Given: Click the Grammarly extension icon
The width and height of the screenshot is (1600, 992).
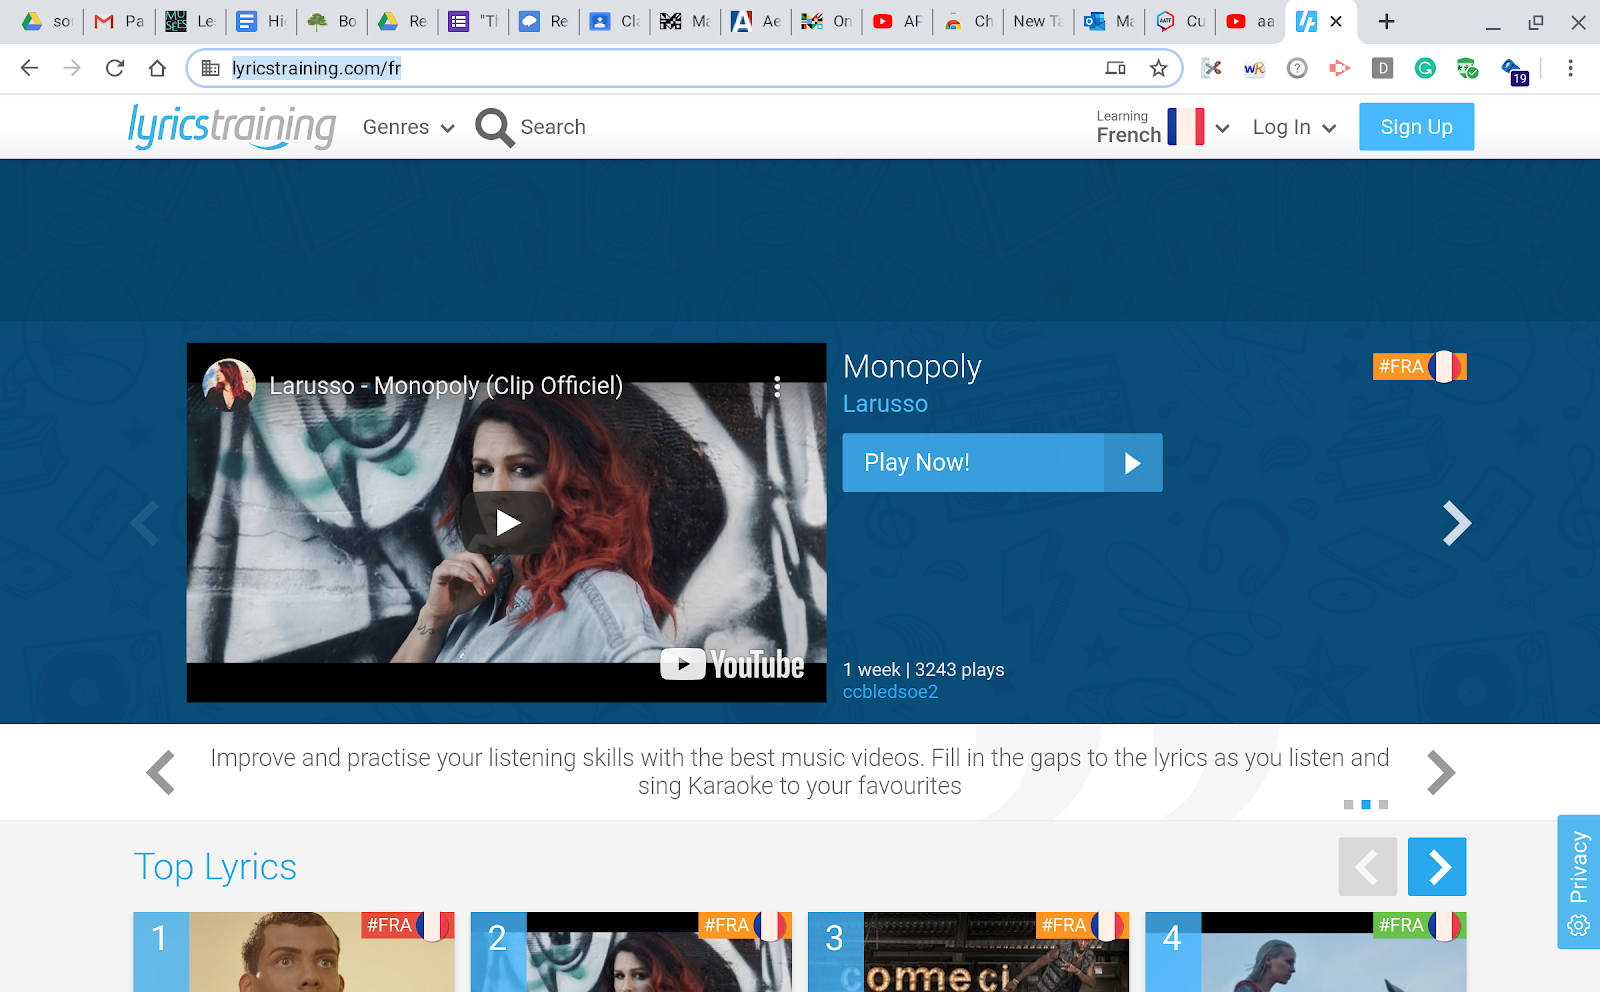Looking at the screenshot, I should 1425,68.
